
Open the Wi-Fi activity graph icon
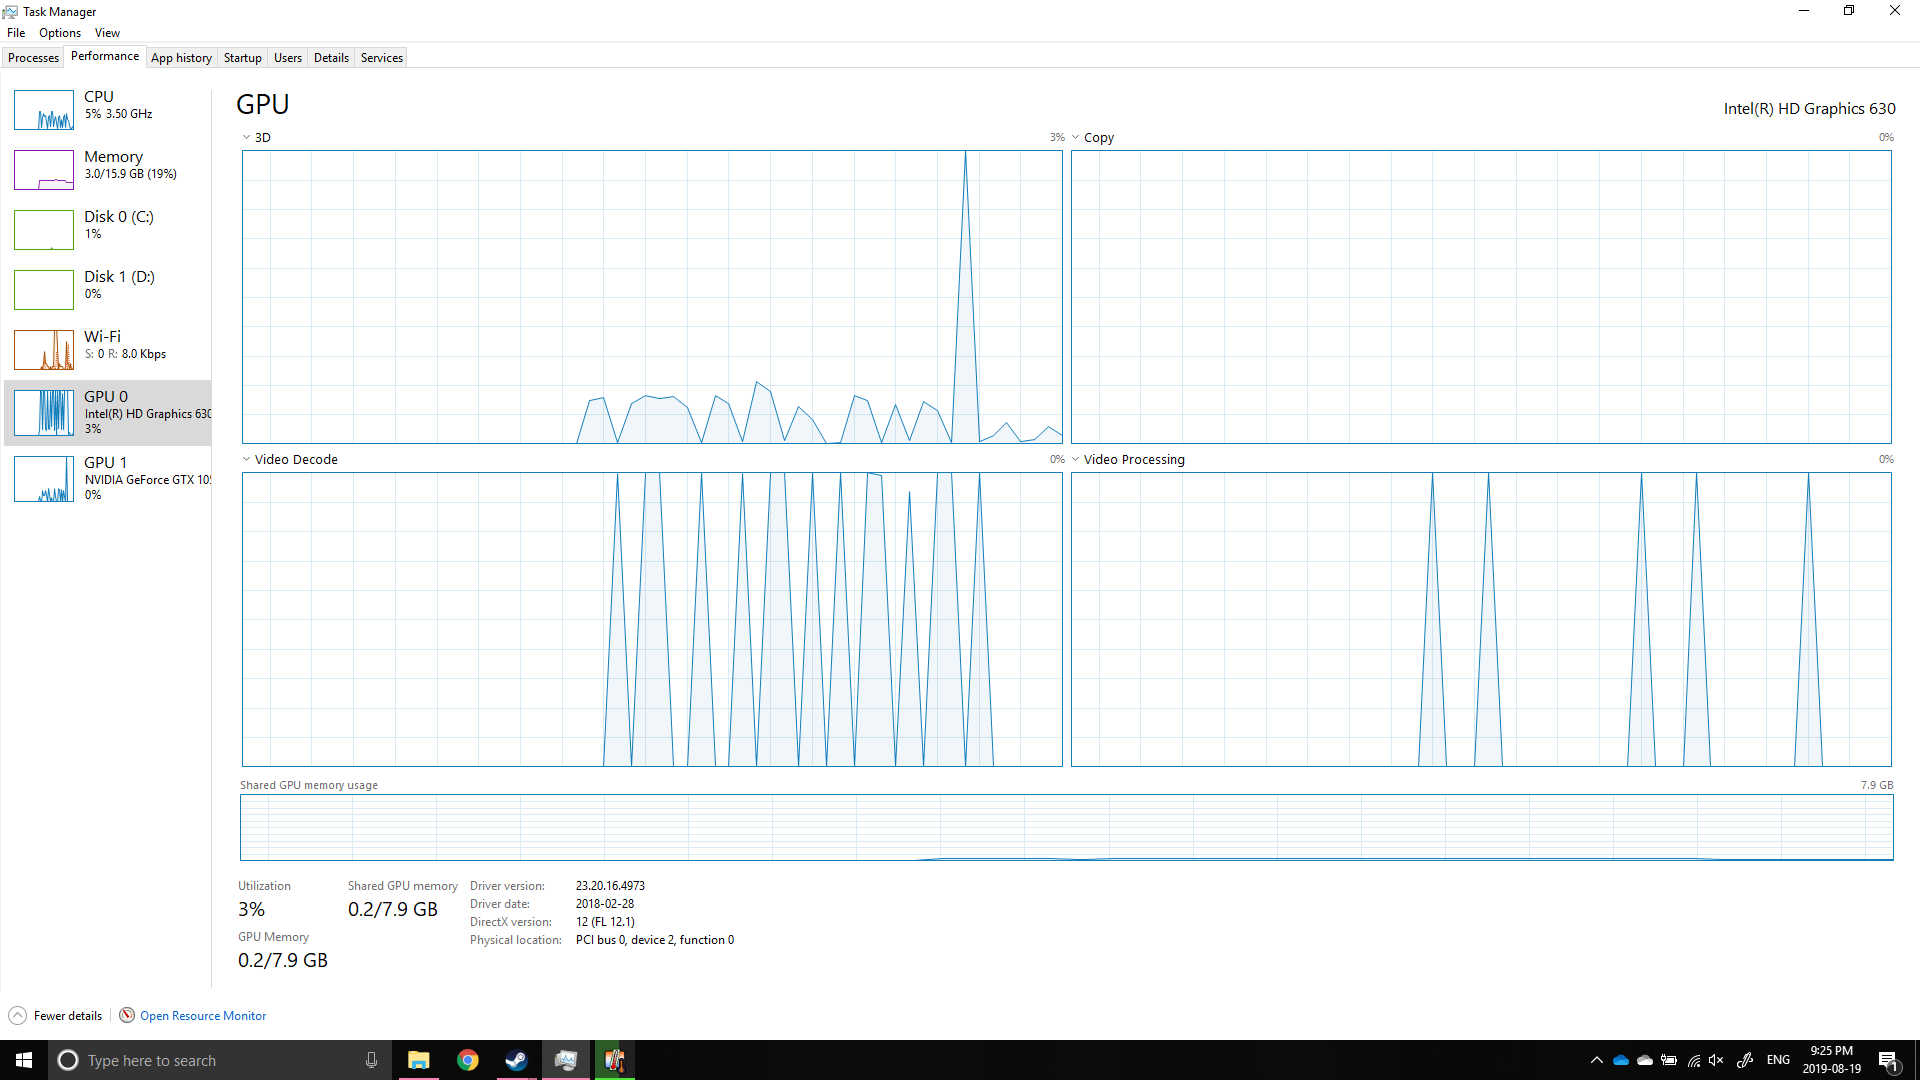[x=44, y=350]
